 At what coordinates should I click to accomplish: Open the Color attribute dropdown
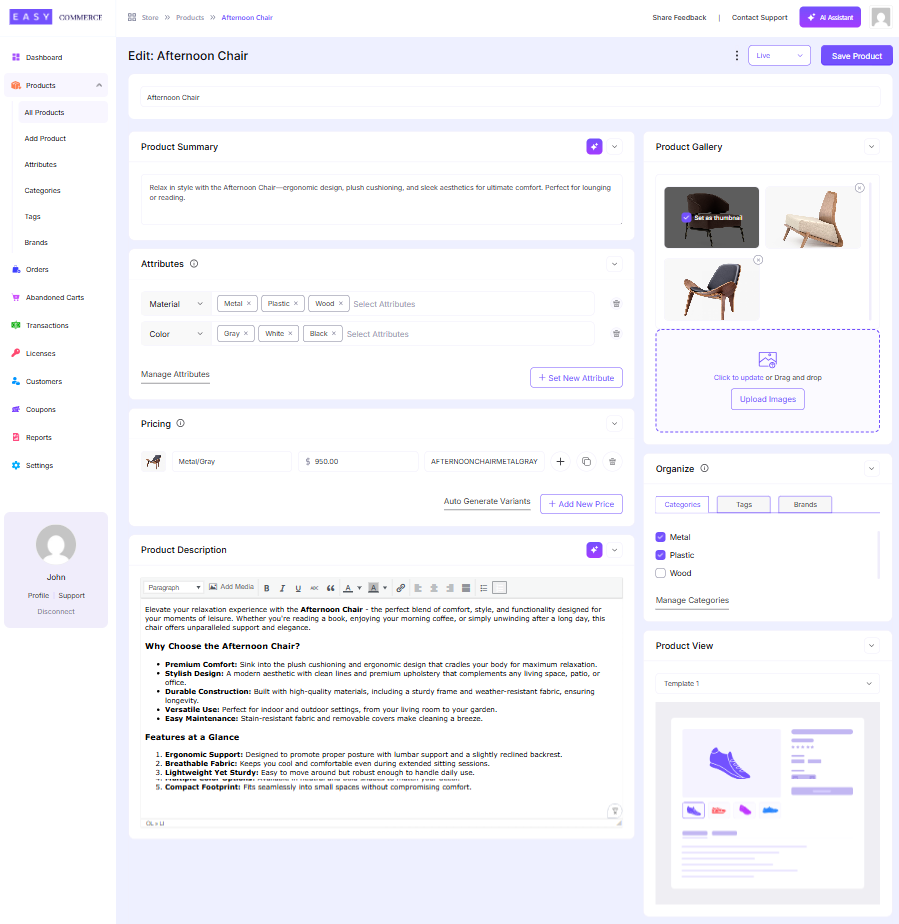pyautogui.click(x=176, y=334)
